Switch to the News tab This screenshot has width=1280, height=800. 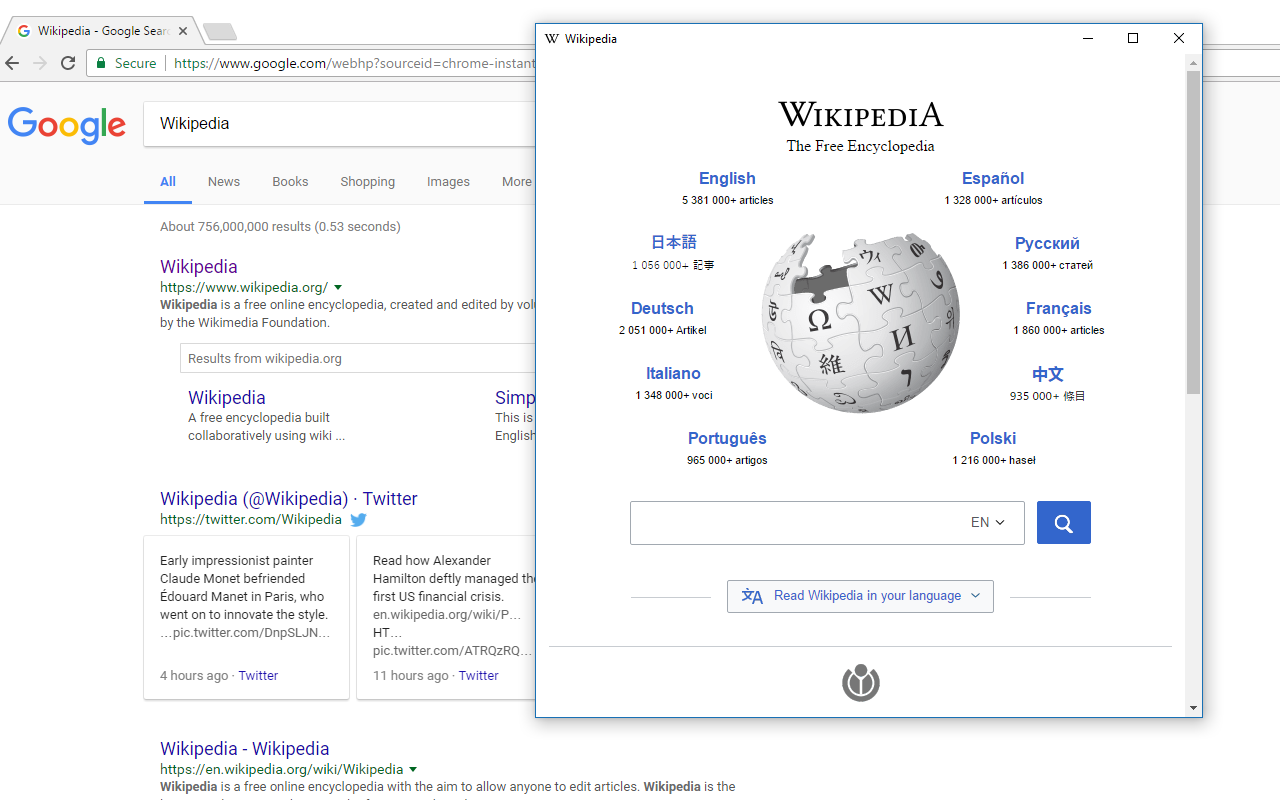click(x=224, y=182)
